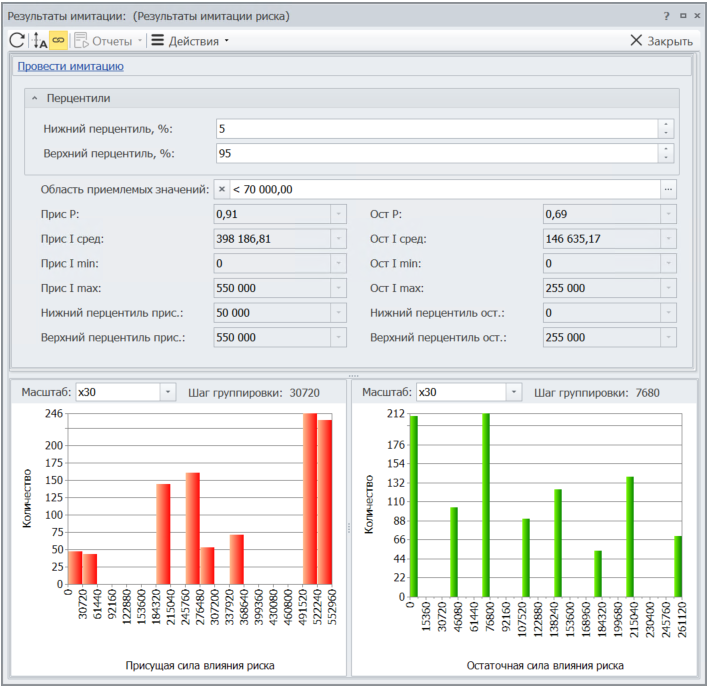The width and height of the screenshot is (708, 687).
Task: Click the Провести имитацию link
Action: click(x=70, y=66)
